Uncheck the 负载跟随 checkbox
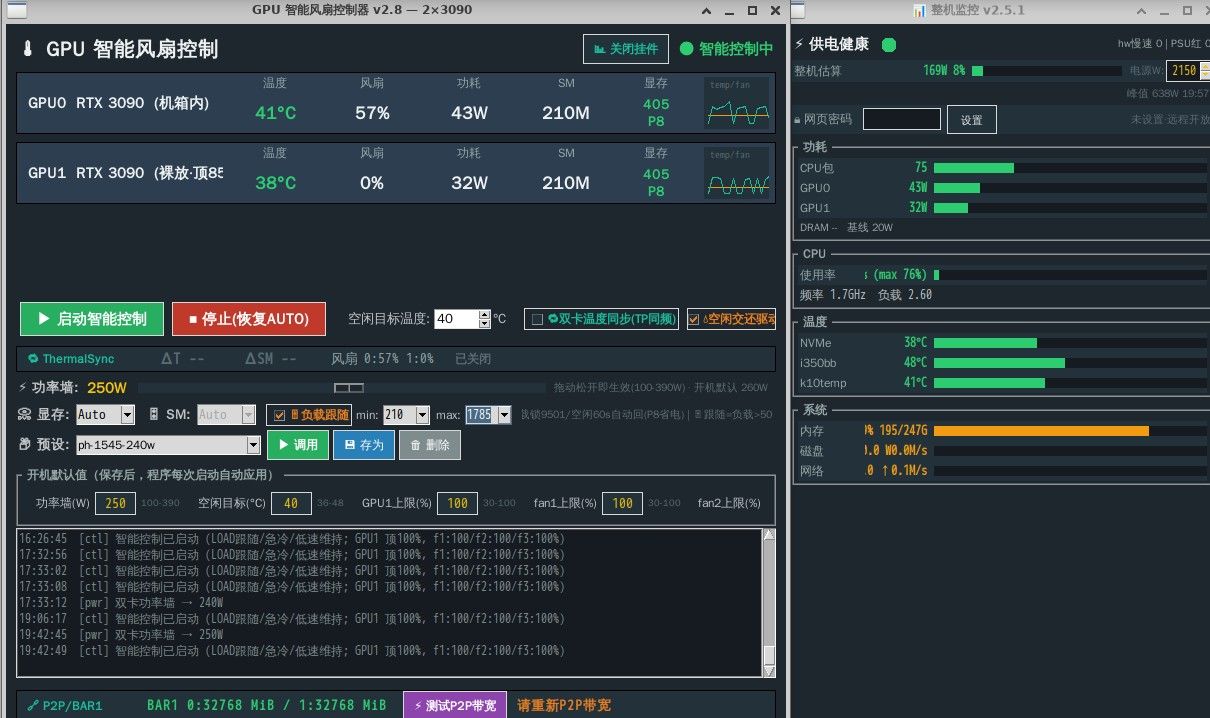Image resolution: width=1210 pixels, height=718 pixels. tap(280, 415)
